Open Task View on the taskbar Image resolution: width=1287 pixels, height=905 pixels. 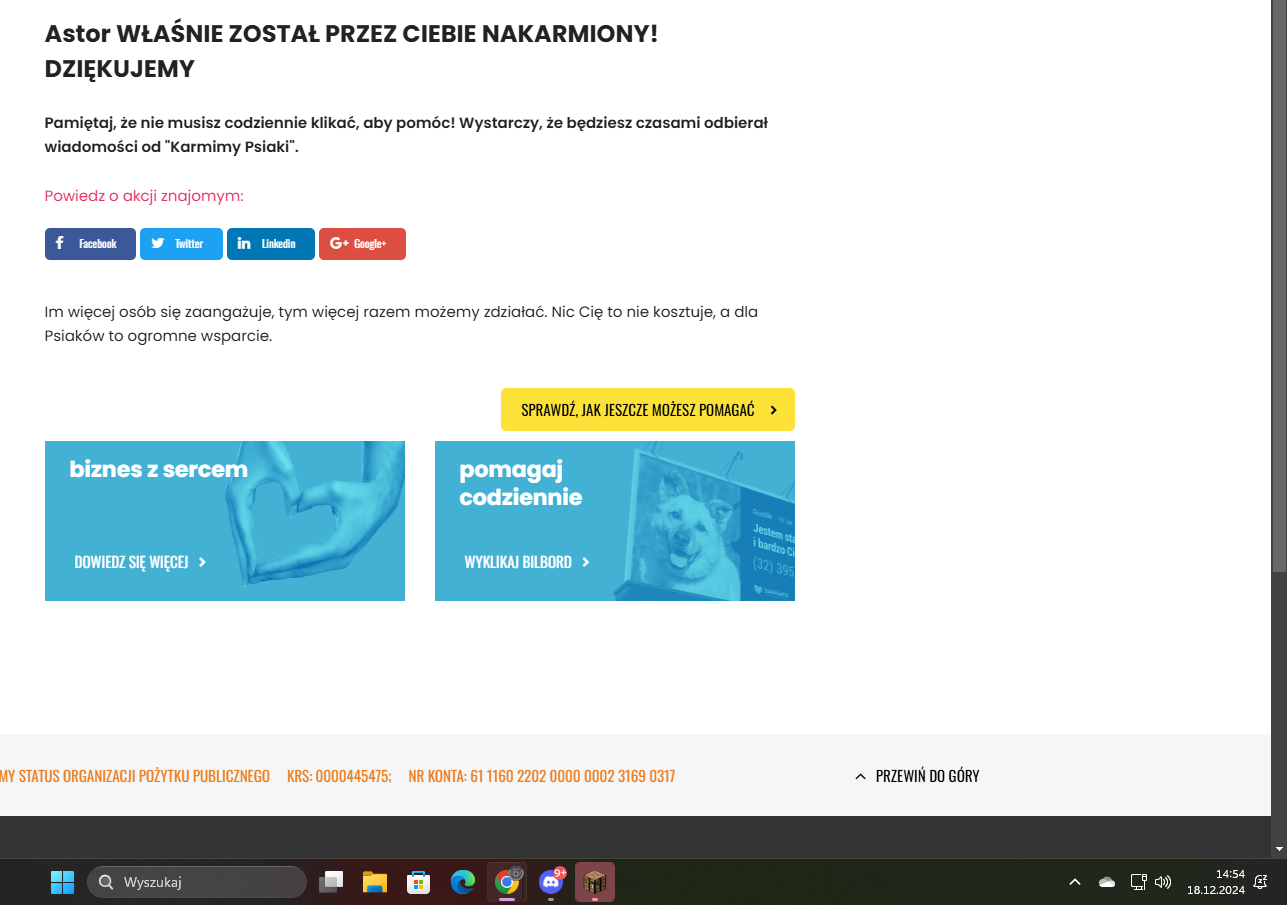331,882
